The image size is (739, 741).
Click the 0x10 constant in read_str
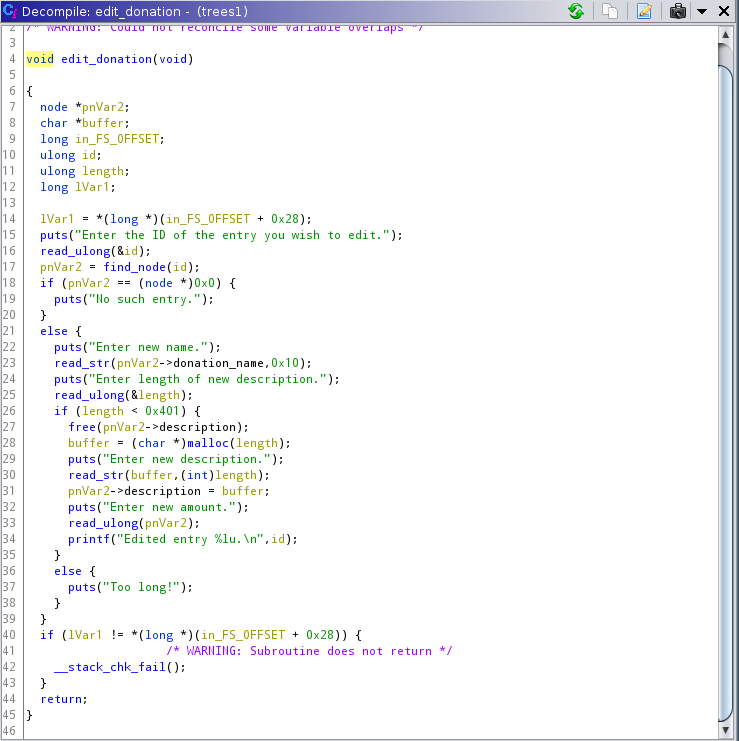coord(285,363)
